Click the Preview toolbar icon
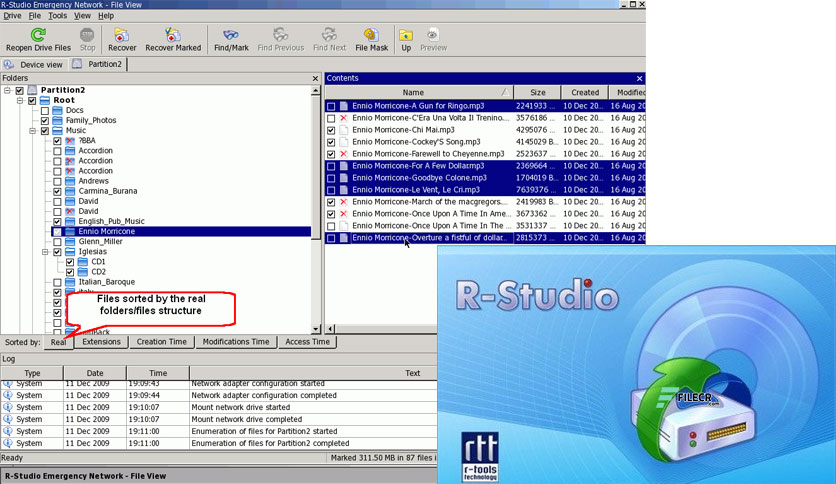This screenshot has height=484, width=836. 433,35
